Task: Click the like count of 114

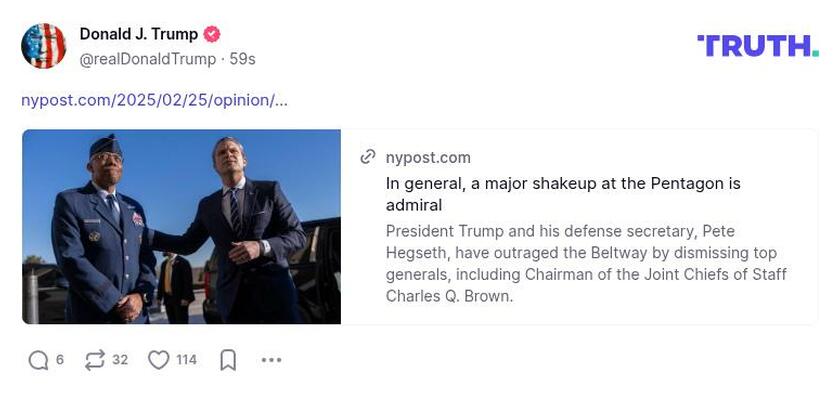Action: [186, 360]
